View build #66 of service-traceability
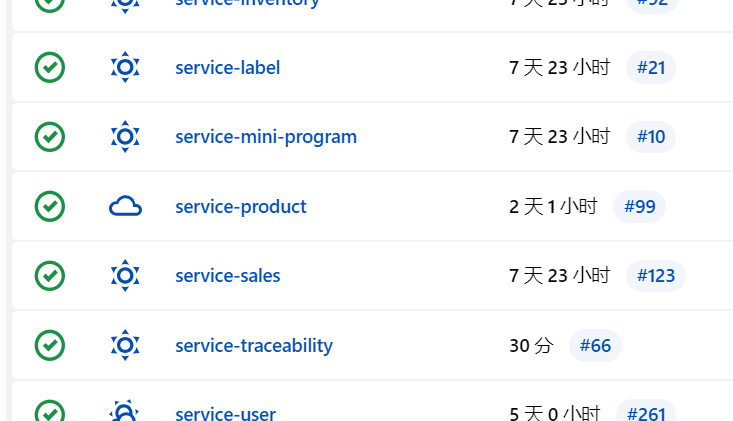Image resolution: width=733 pixels, height=421 pixels. pos(595,346)
